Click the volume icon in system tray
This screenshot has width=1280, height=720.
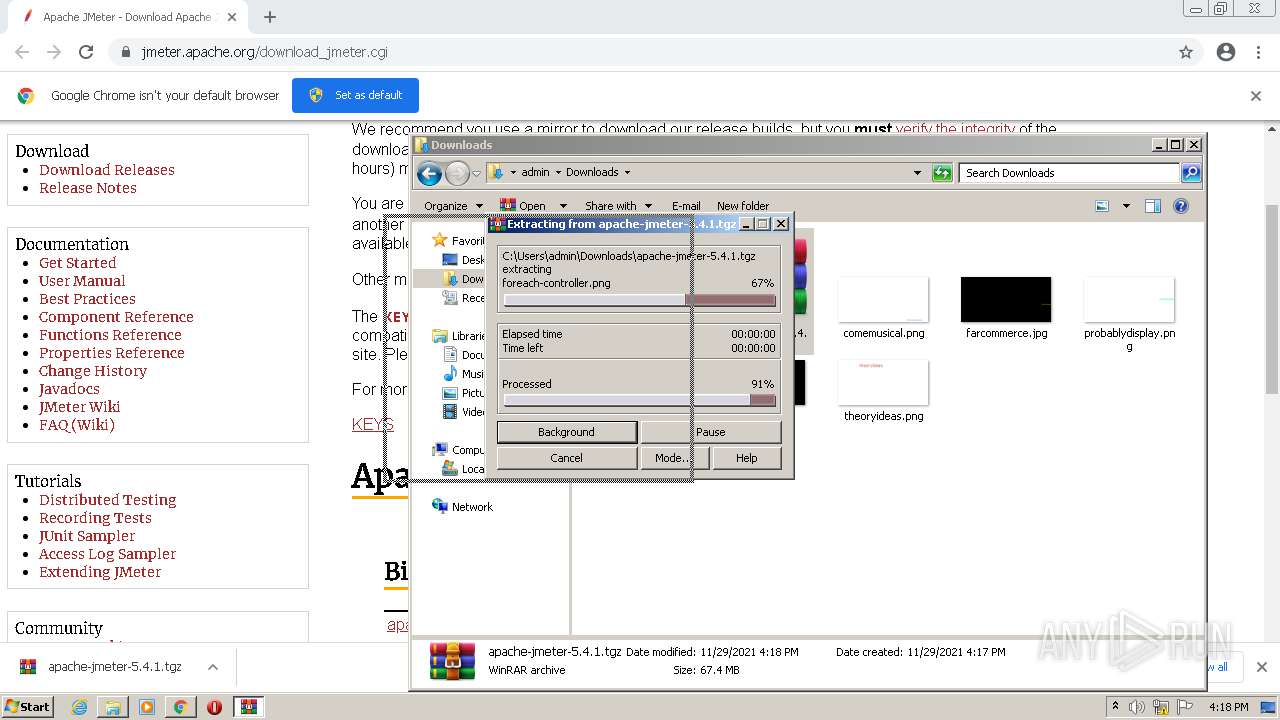pyautogui.click(x=1136, y=707)
